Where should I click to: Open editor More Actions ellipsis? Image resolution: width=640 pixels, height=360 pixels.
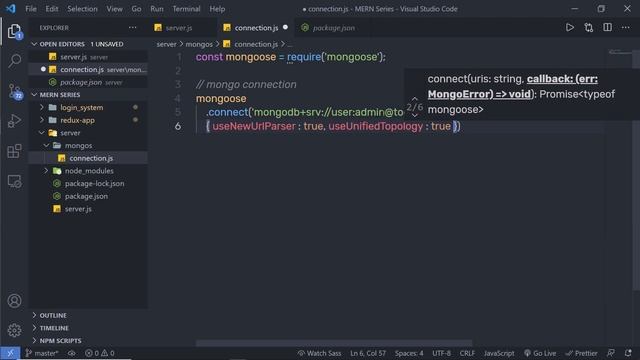(626, 27)
